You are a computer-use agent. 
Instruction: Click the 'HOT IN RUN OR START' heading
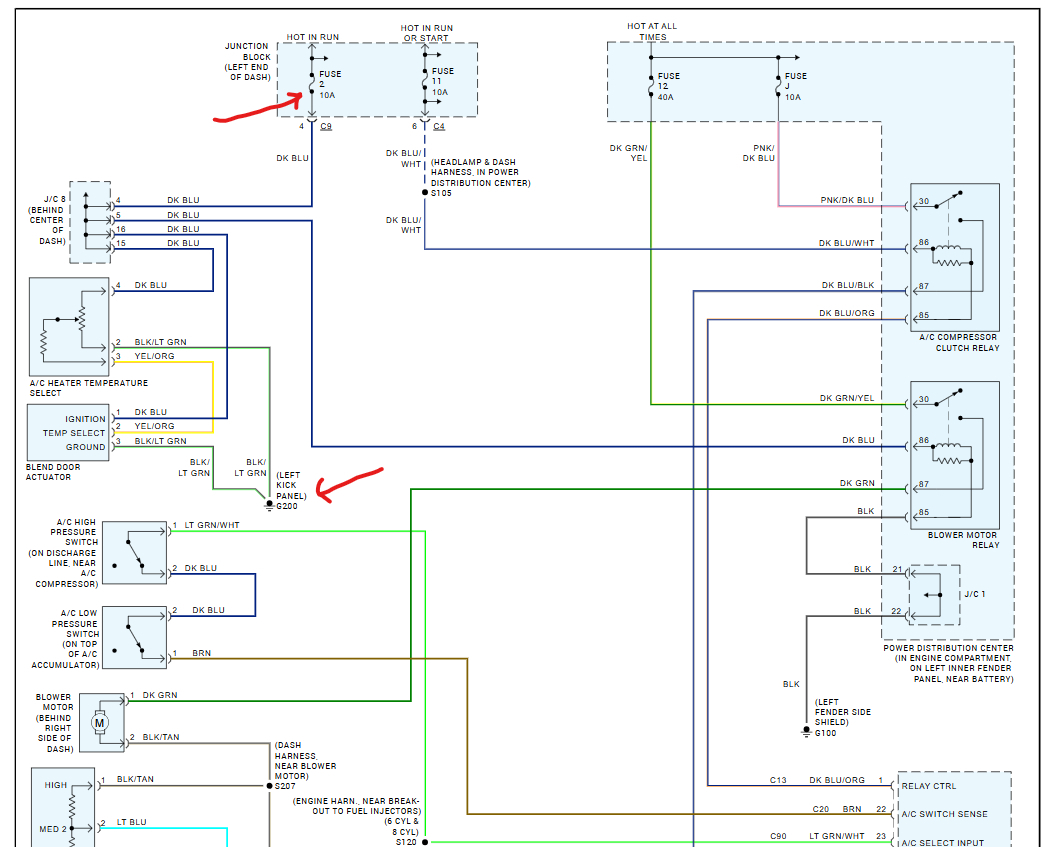pyautogui.click(x=426, y=33)
